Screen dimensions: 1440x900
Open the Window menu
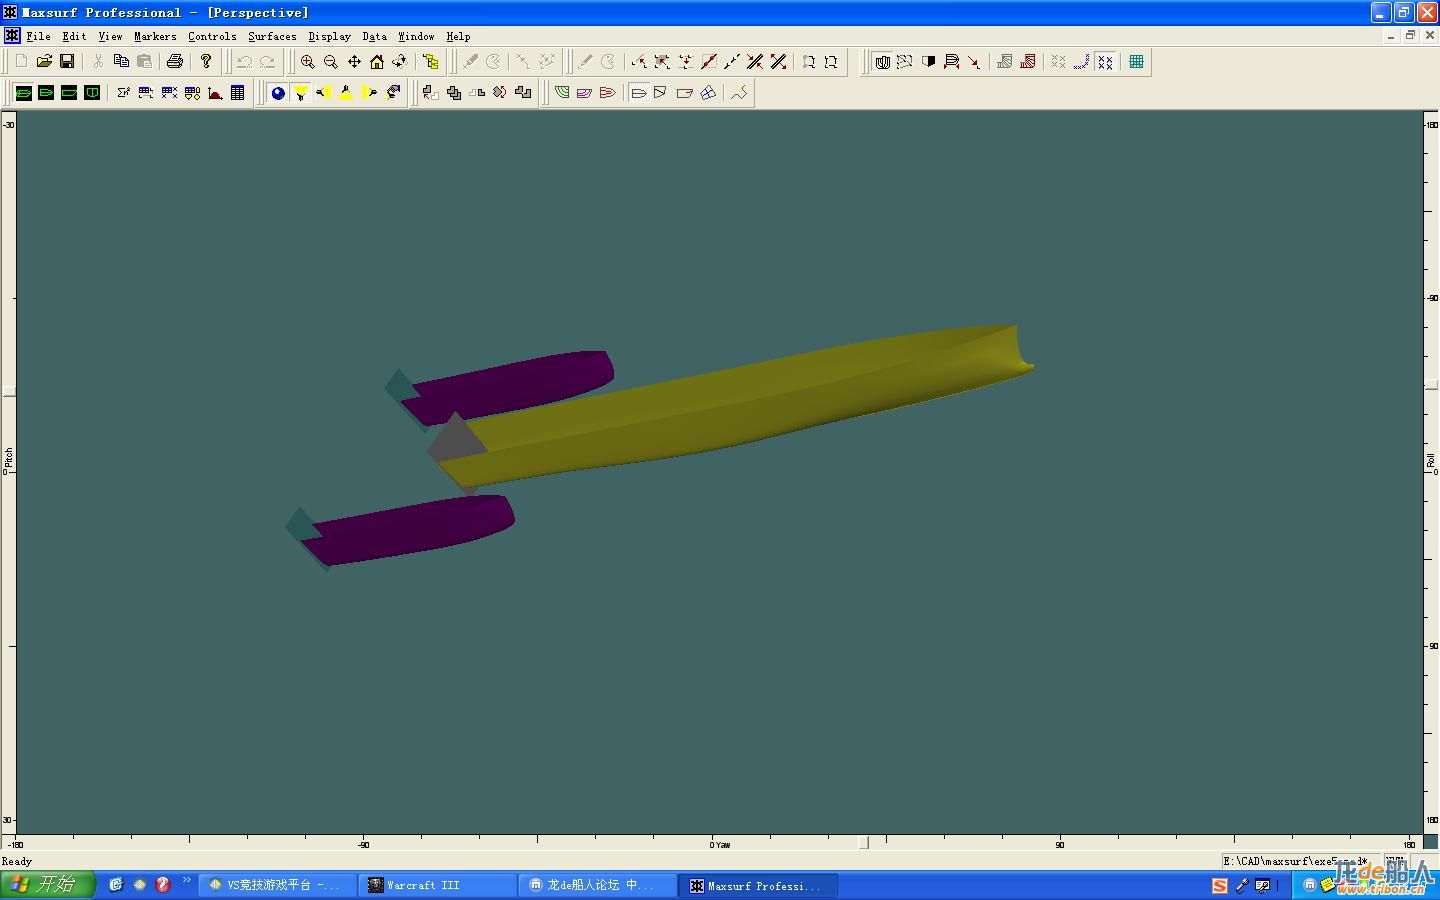416,36
